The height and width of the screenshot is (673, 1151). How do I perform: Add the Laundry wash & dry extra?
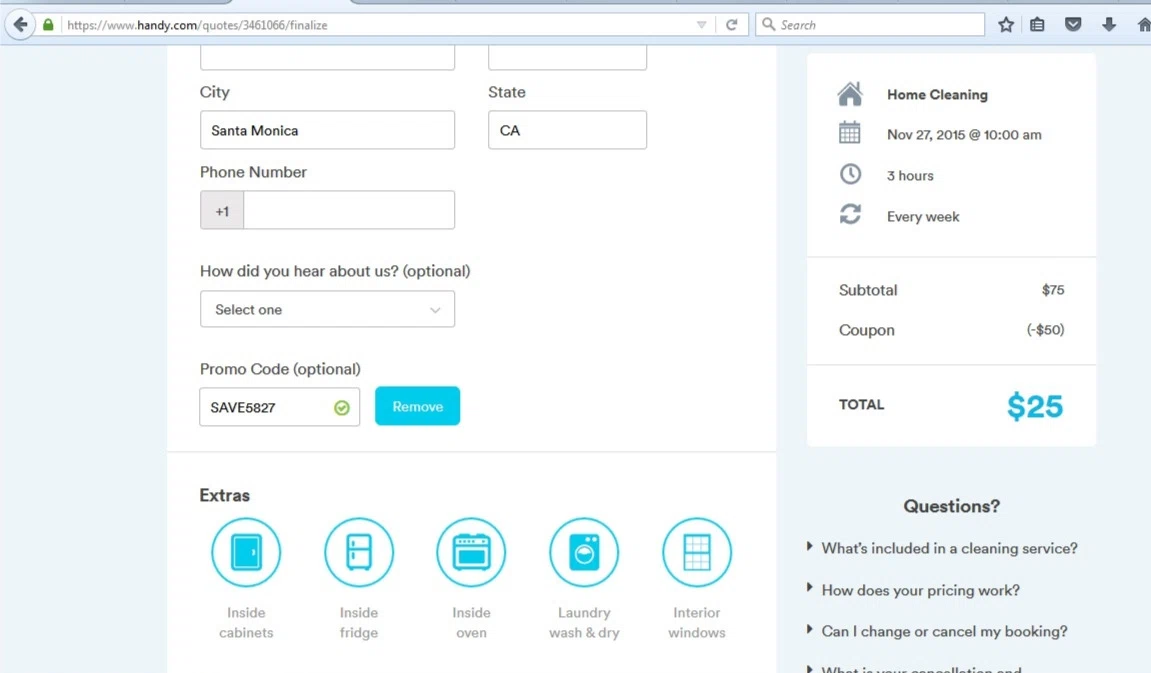click(x=584, y=552)
